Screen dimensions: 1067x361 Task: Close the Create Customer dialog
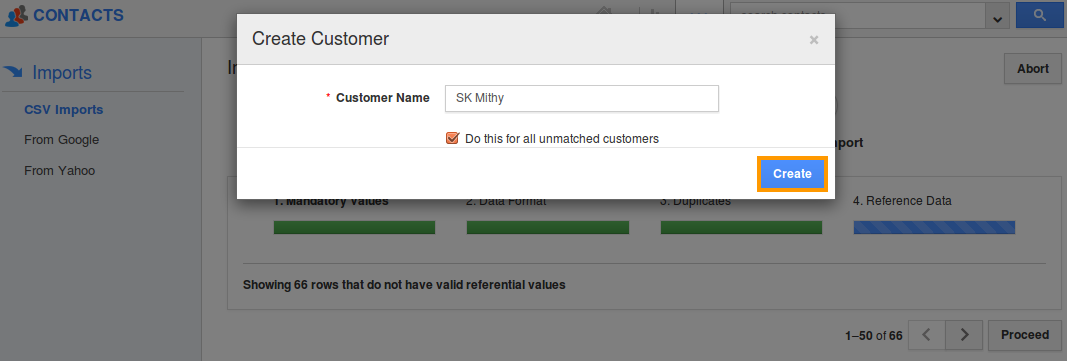(x=813, y=40)
